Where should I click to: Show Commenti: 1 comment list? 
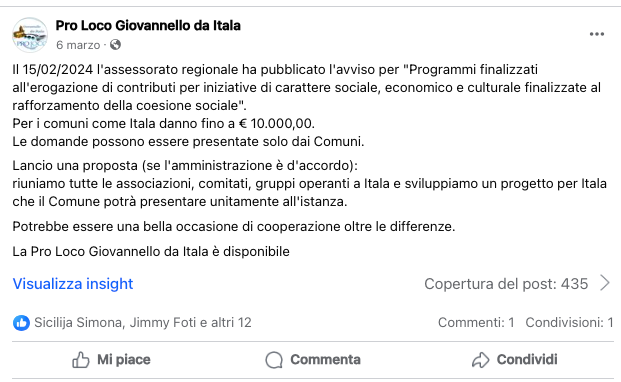(x=476, y=323)
